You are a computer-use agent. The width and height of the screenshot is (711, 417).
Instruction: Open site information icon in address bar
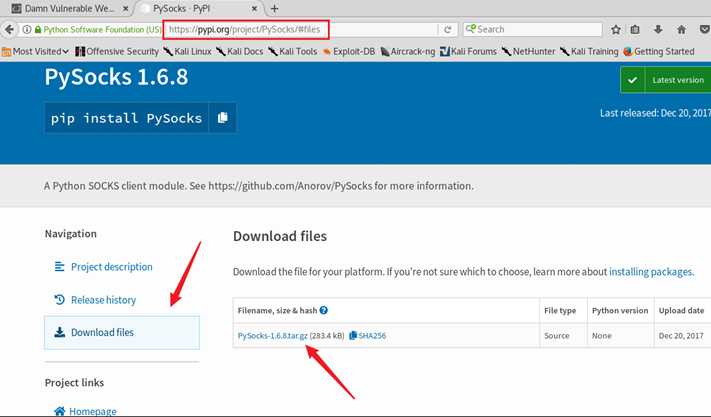27,29
